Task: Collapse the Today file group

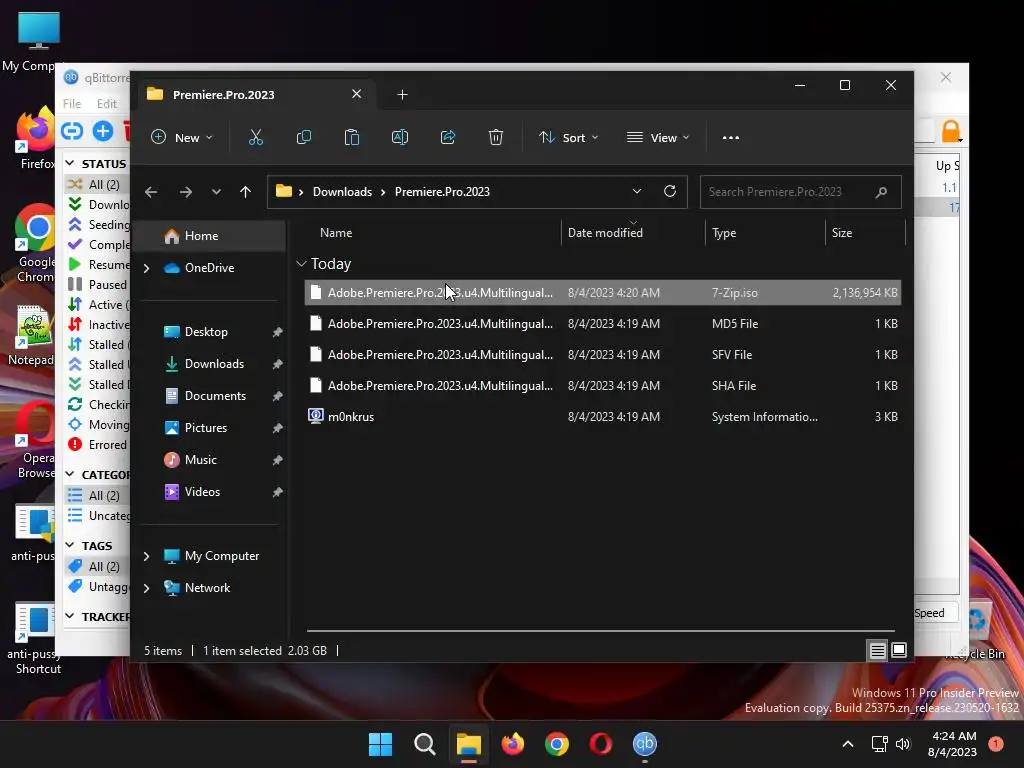Action: pyautogui.click(x=301, y=264)
